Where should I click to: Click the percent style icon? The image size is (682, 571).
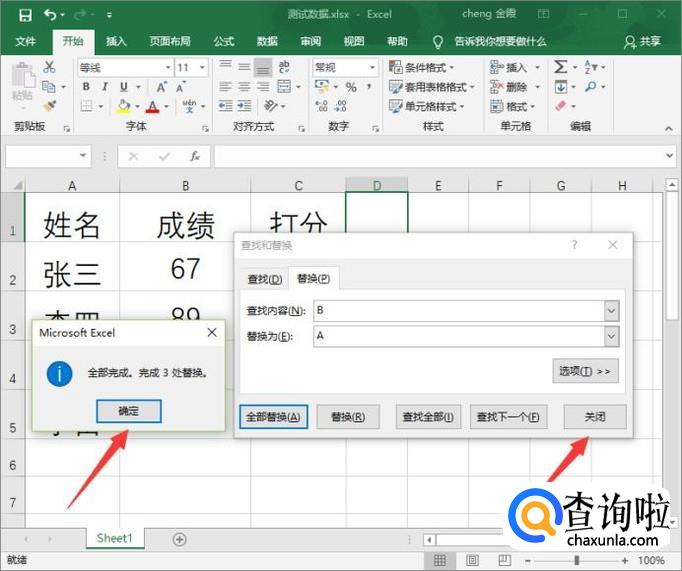coord(351,88)
